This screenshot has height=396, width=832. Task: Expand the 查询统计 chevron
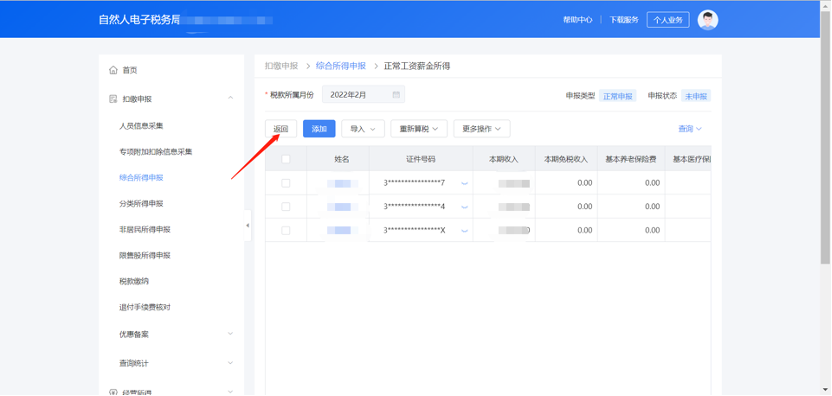point(230,363)
